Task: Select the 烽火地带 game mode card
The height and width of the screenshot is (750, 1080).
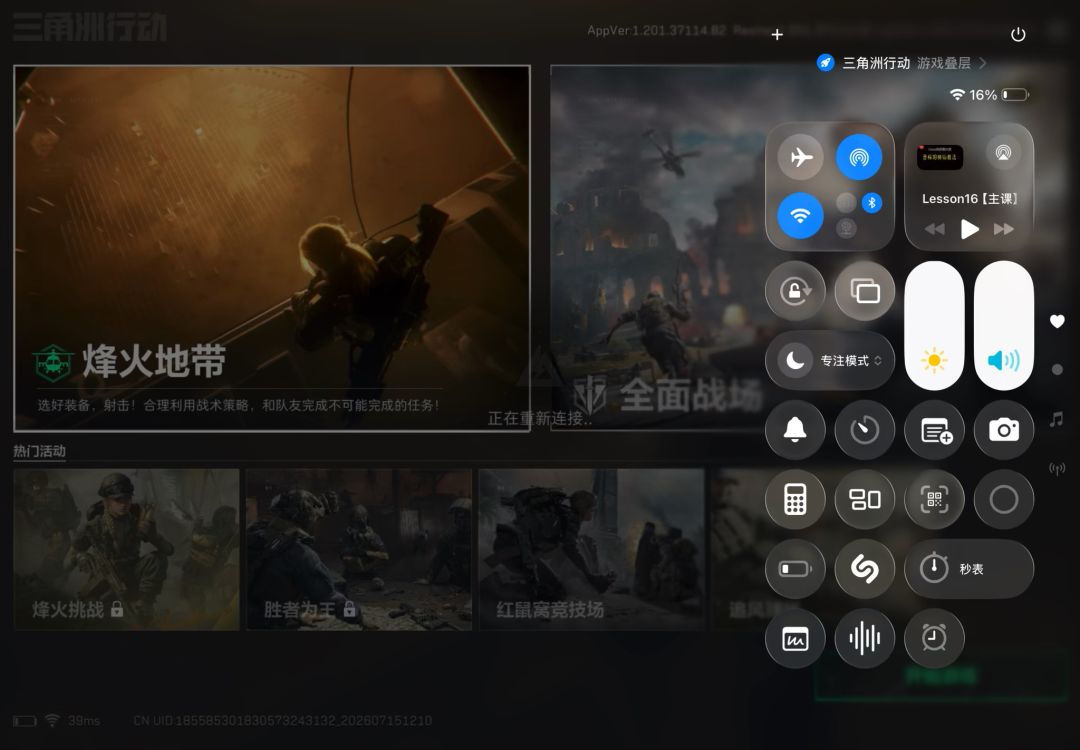Action: pyautogui.click(x=272, y=249)
